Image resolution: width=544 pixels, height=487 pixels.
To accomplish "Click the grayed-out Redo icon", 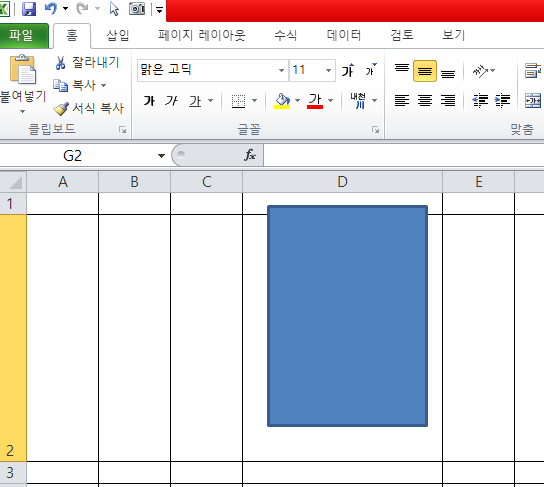I will coord(82,9).
